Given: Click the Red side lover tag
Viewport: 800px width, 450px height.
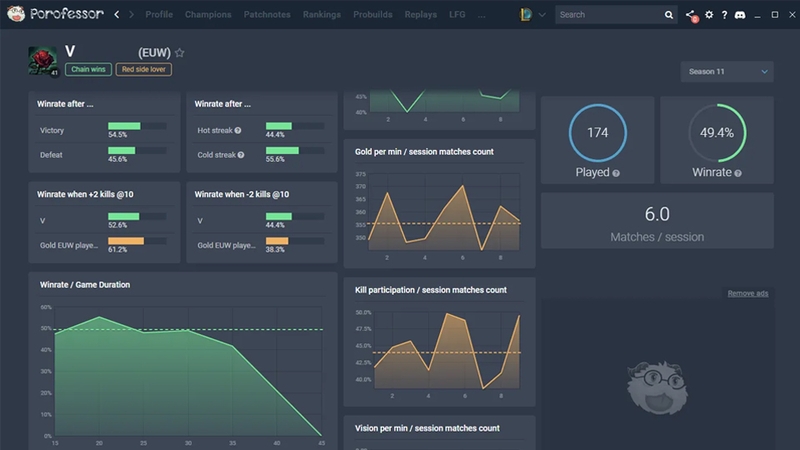Looking at the screenshot, I should (x=143, y=69).
